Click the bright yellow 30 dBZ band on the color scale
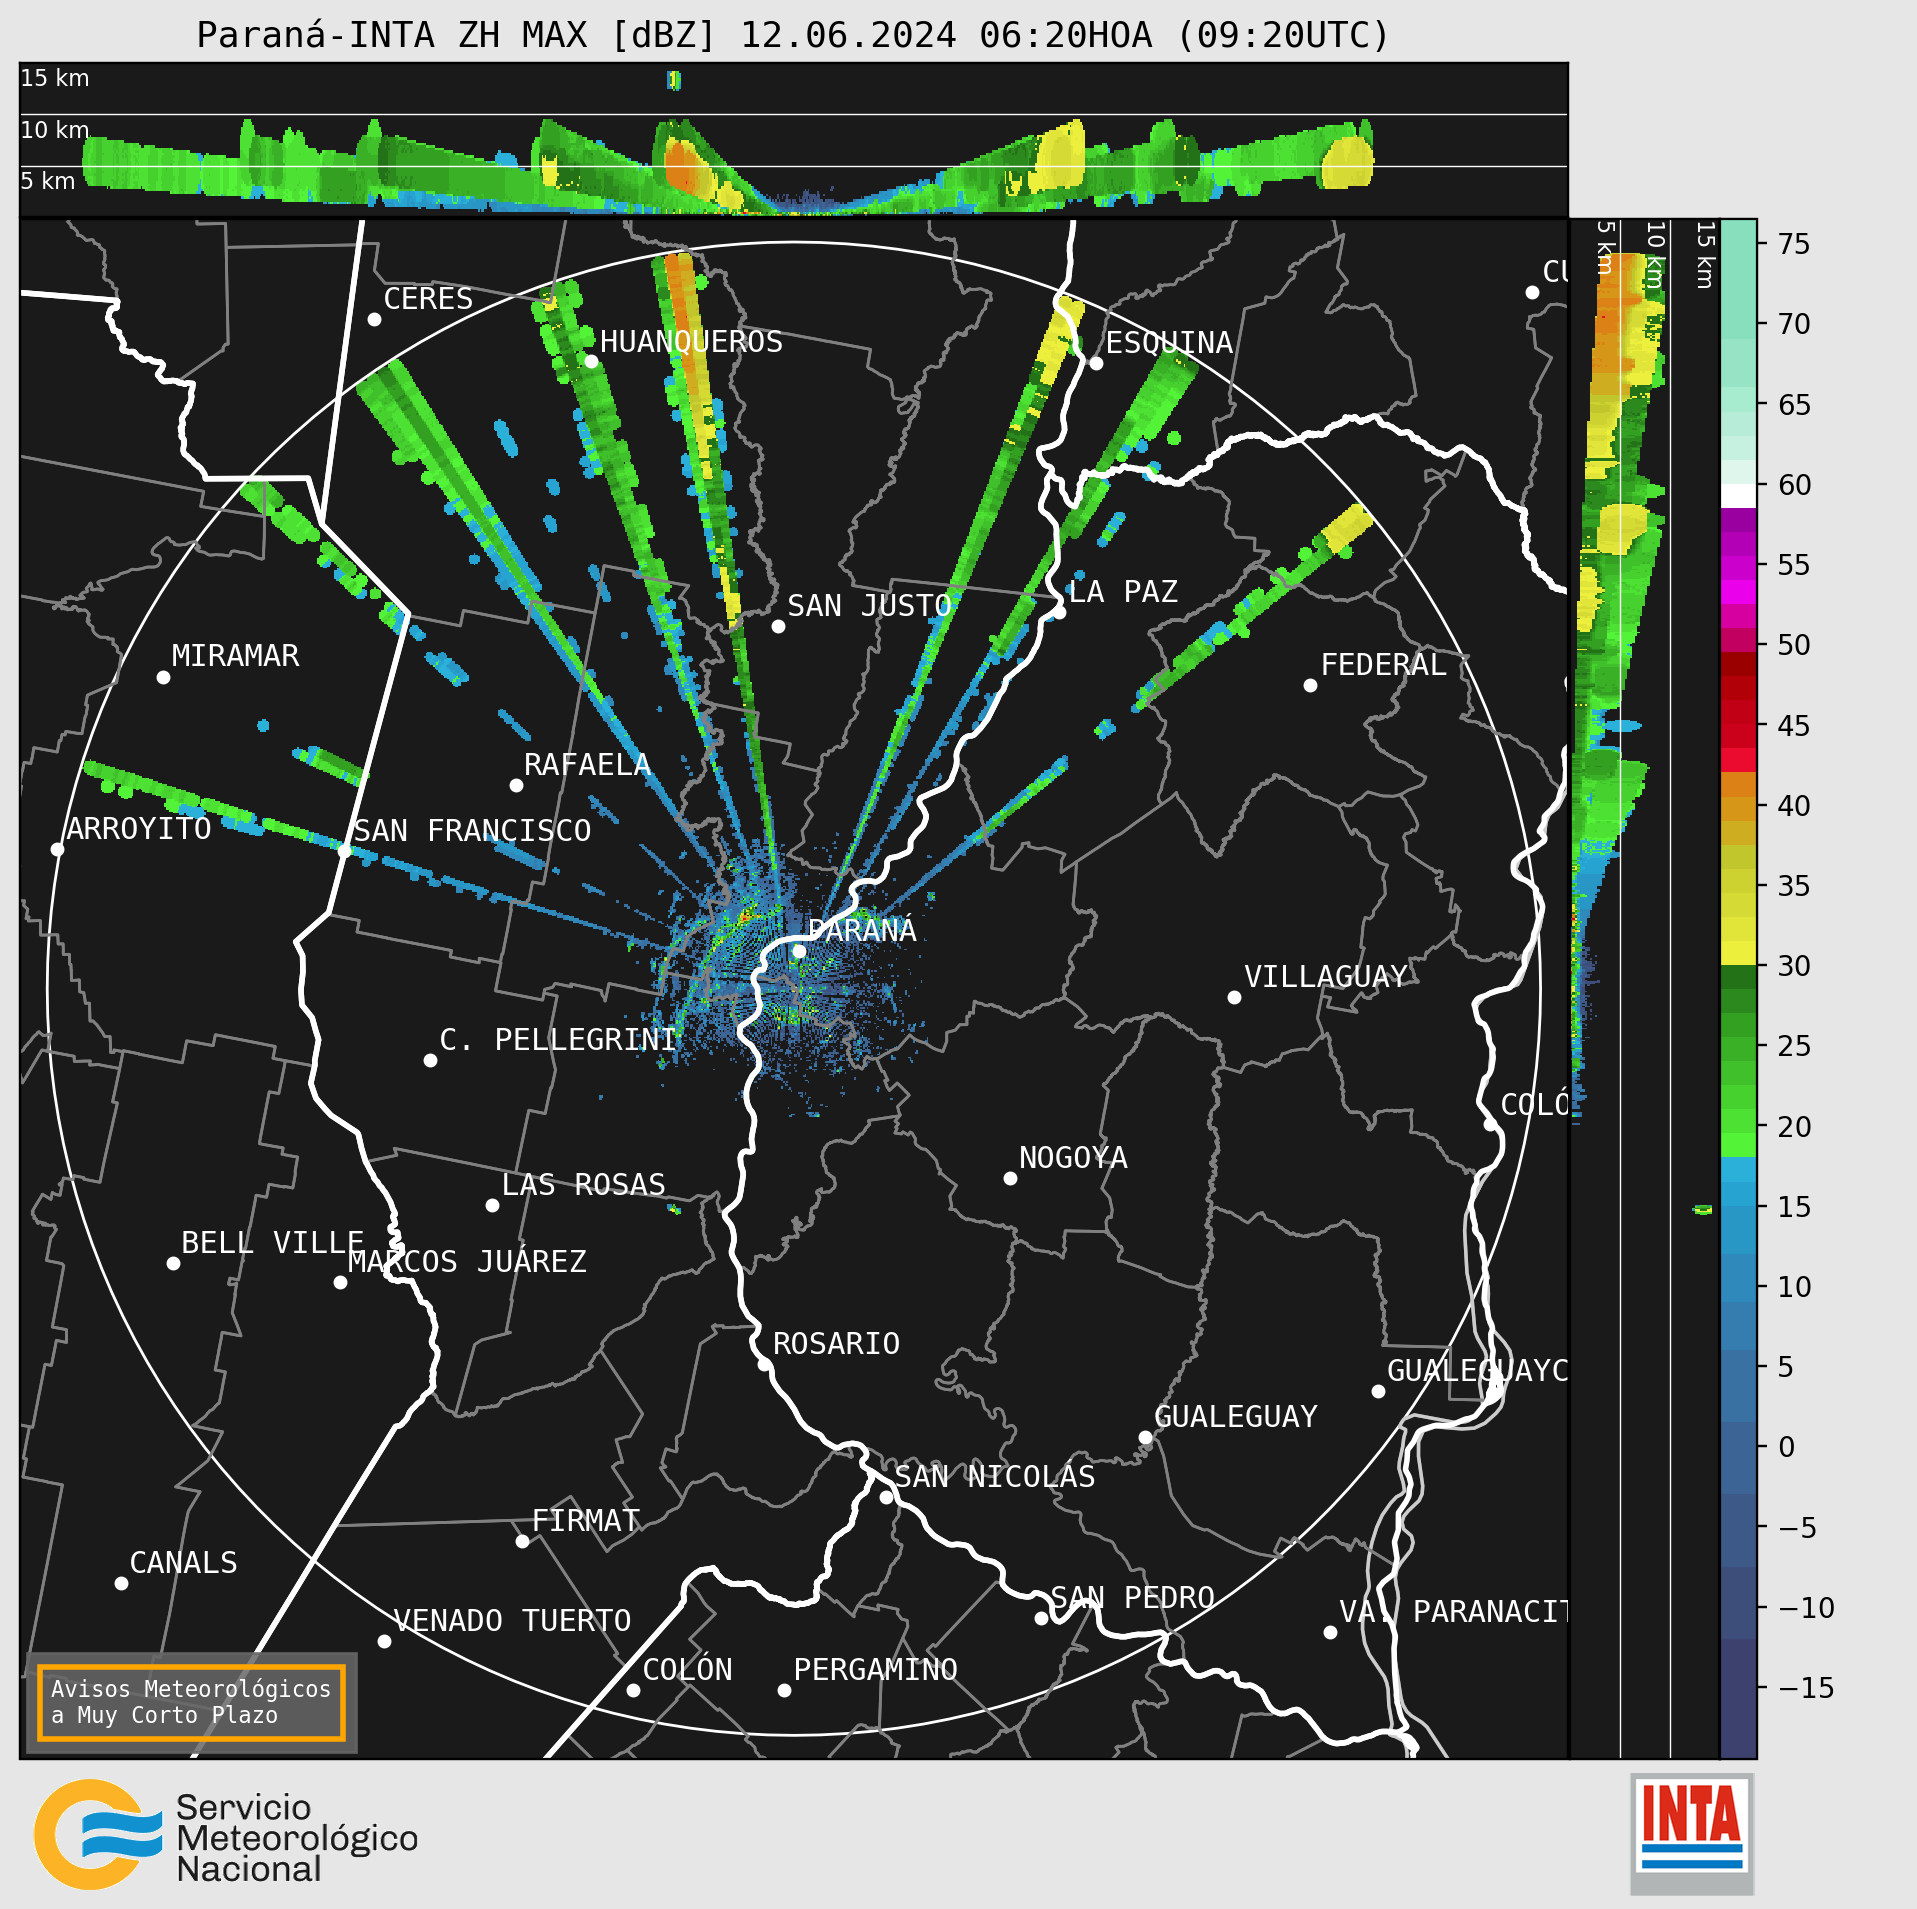 [x=1738, y=953]
